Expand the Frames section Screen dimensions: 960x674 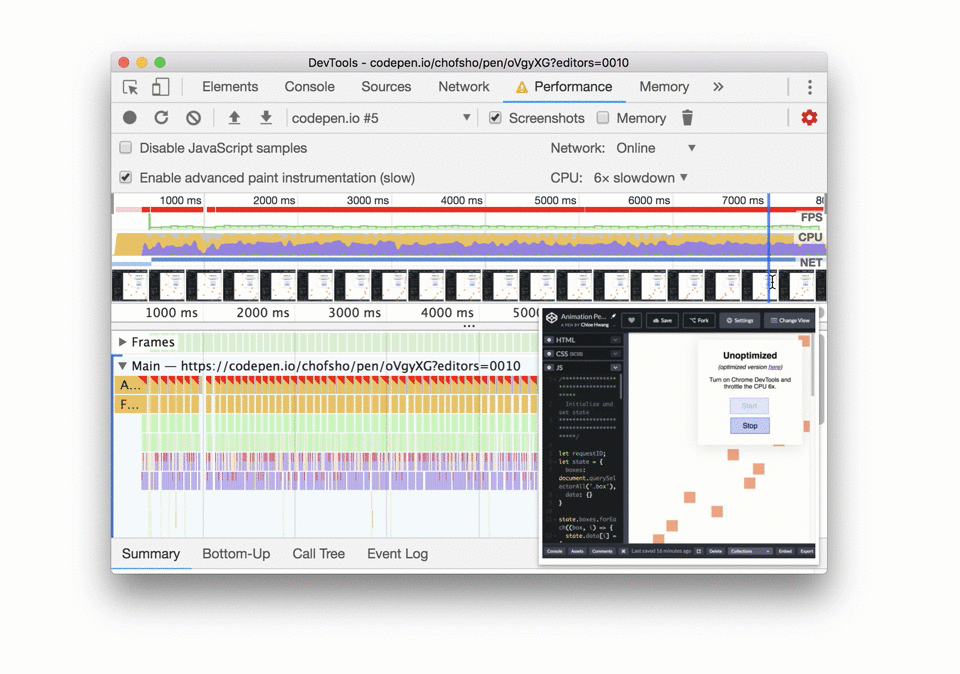pyautogui.click(x=123, y=342)
